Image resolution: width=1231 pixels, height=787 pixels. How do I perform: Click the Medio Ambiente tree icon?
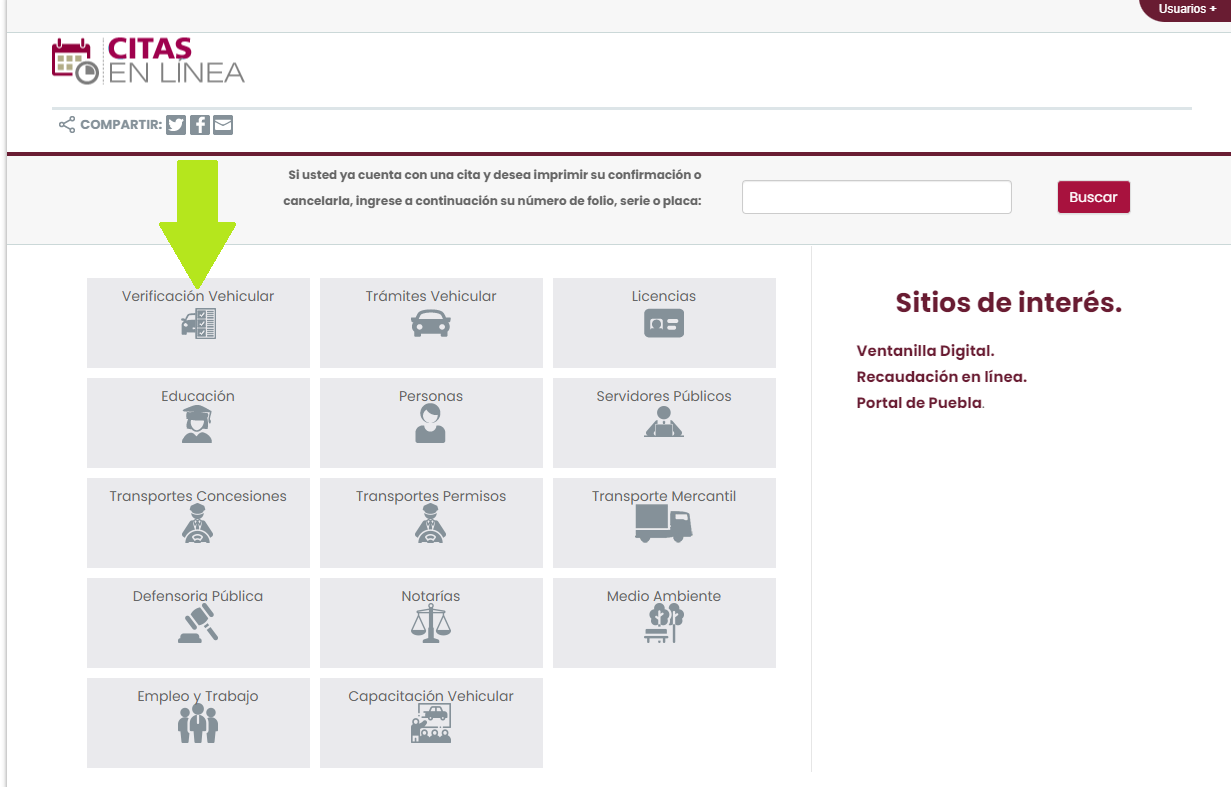pyautogui.click(x=664, y=623)
